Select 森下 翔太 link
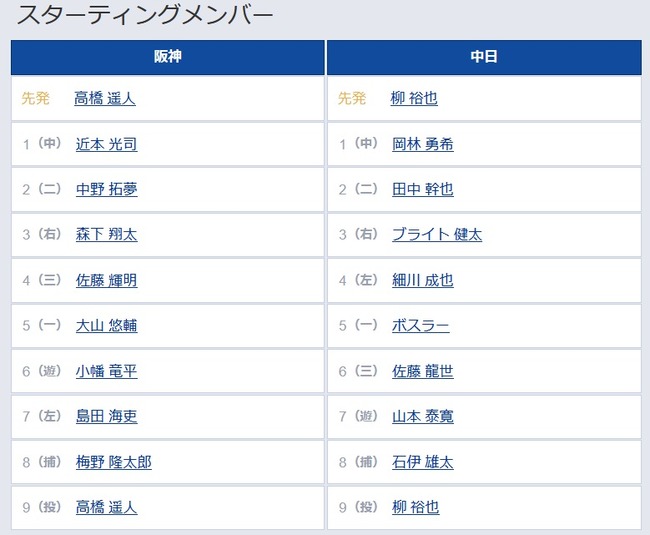The height and width of the screenshot is (535, 650). [x=107, y=235]
